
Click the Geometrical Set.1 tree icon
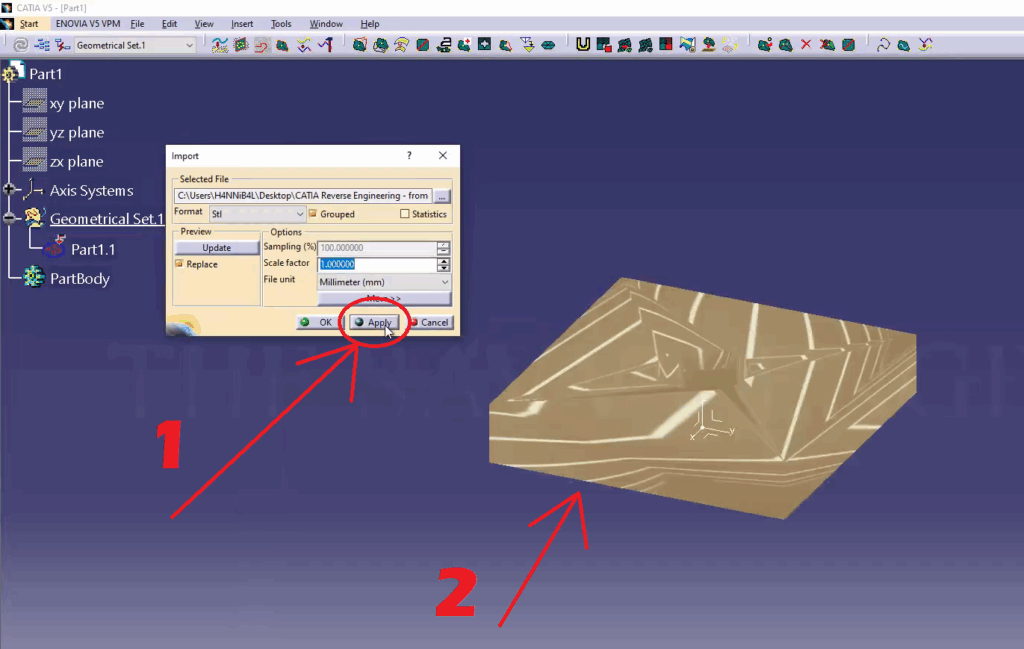(34, 218)
